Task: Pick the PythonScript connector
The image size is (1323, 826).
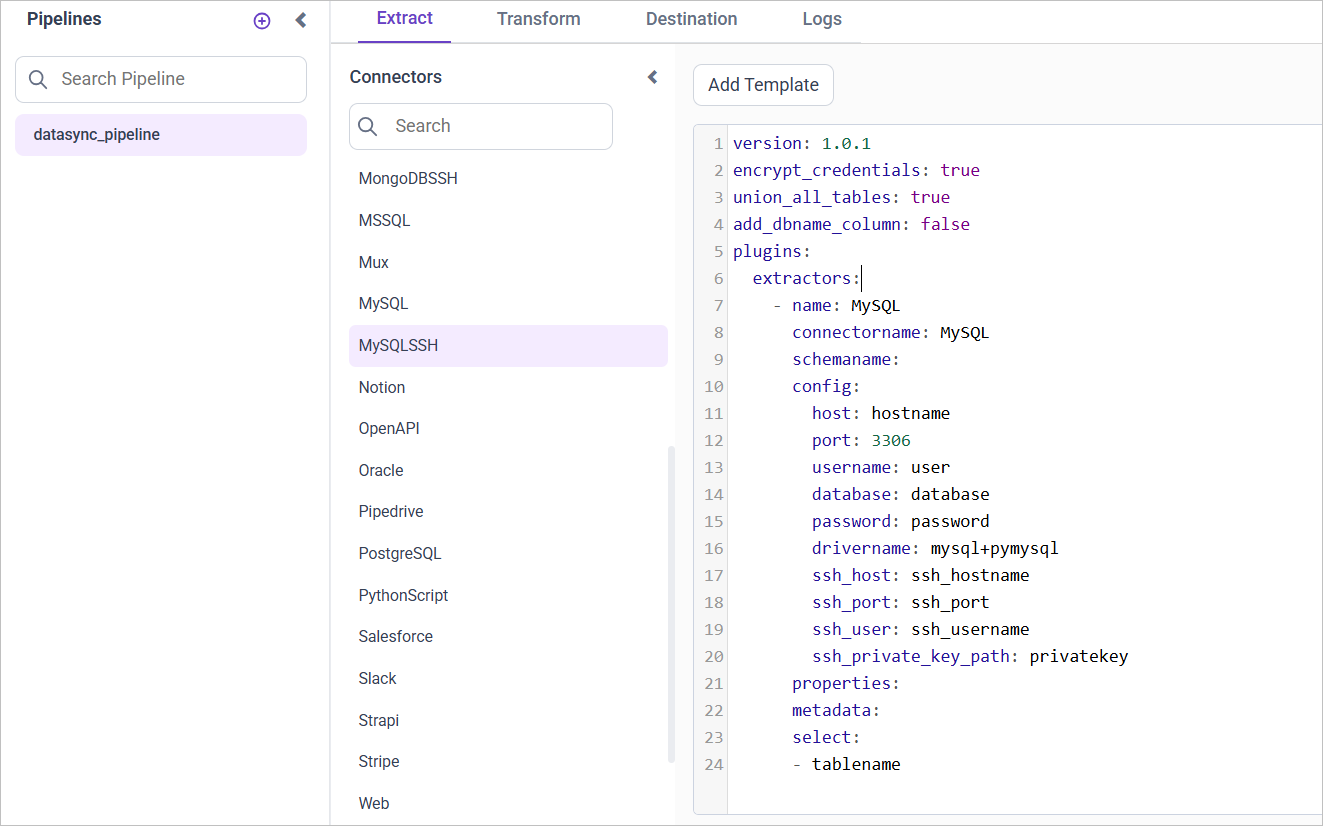Action: pos(403,595)
